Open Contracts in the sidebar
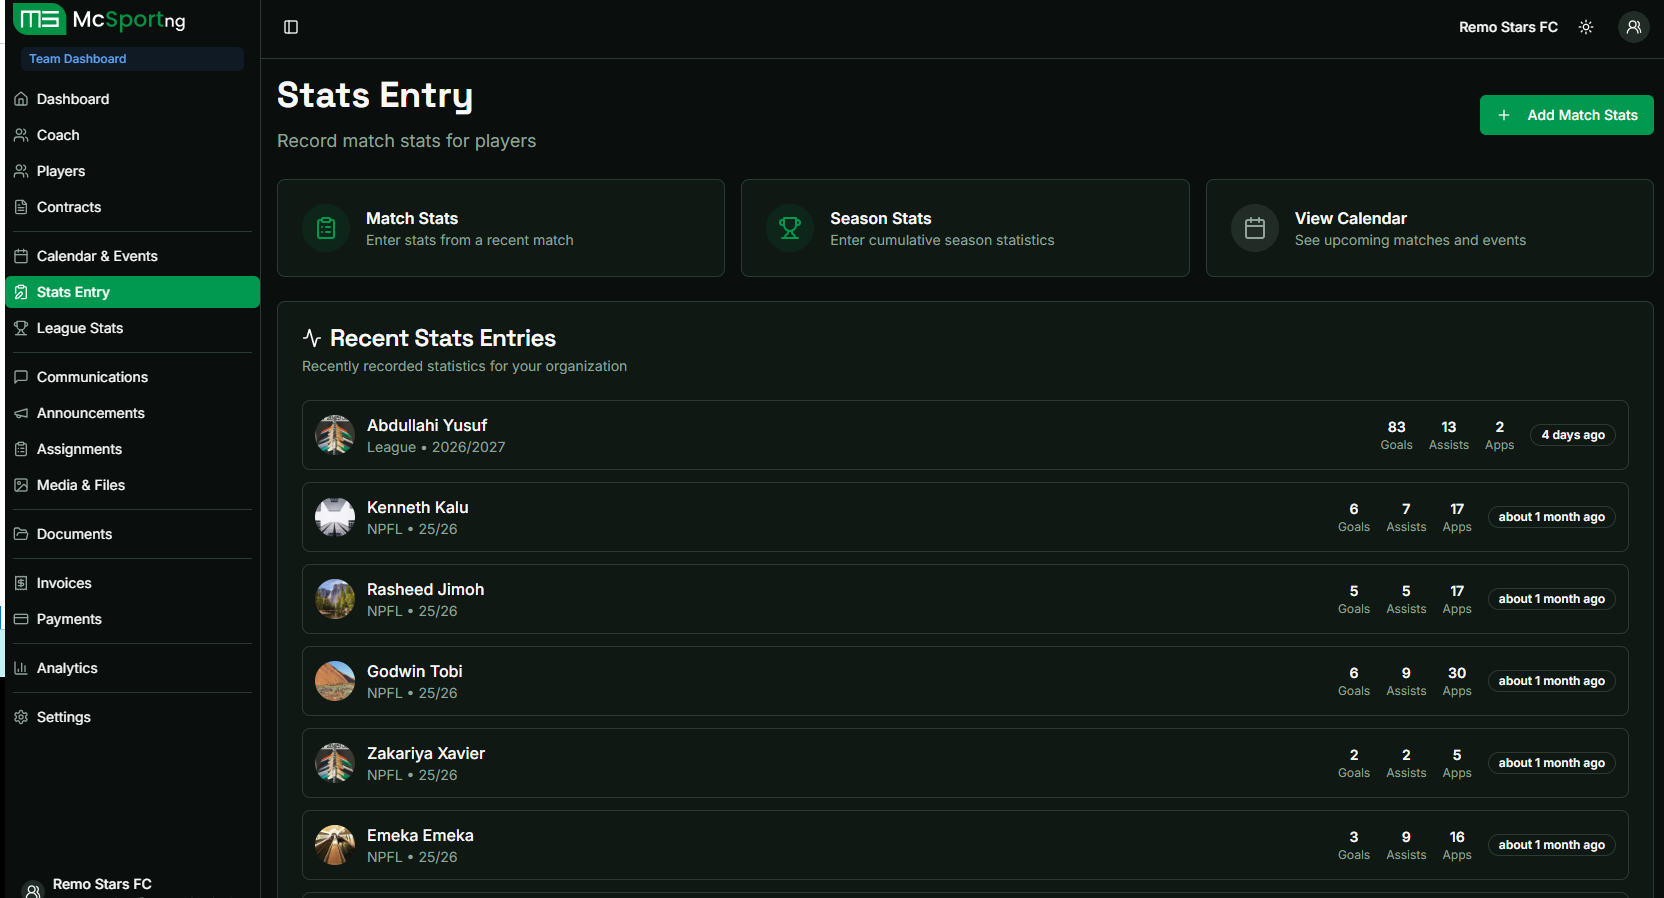1664x898 pixels. tap(68, 207)
